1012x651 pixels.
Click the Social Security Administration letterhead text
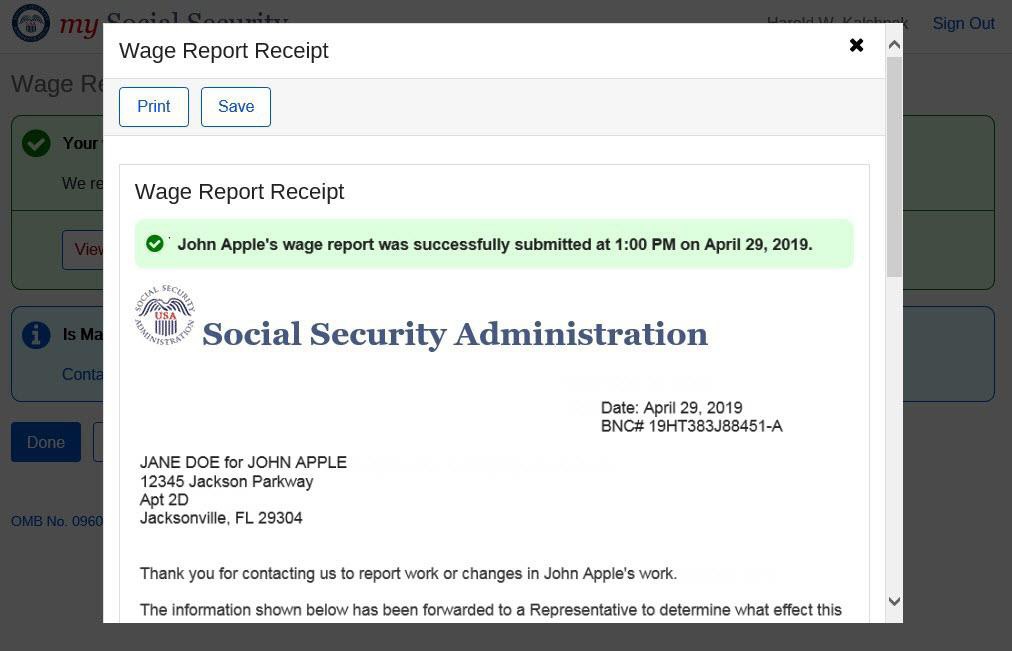click(x=455, y=334)
